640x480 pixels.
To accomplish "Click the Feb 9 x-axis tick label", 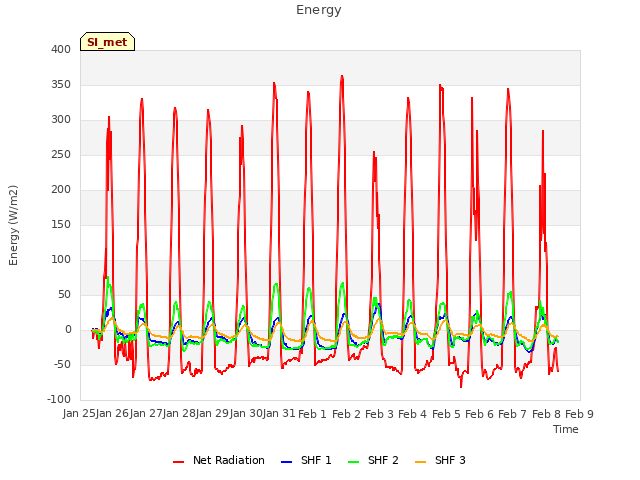I will coord(579,414).
